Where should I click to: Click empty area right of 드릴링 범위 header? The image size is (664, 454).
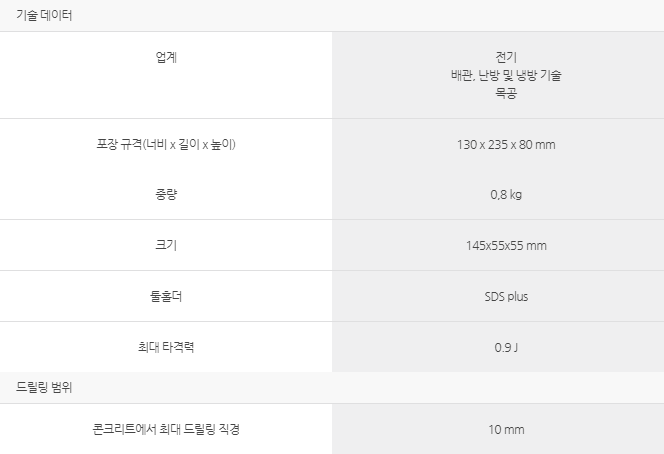(x=498, y=388)
